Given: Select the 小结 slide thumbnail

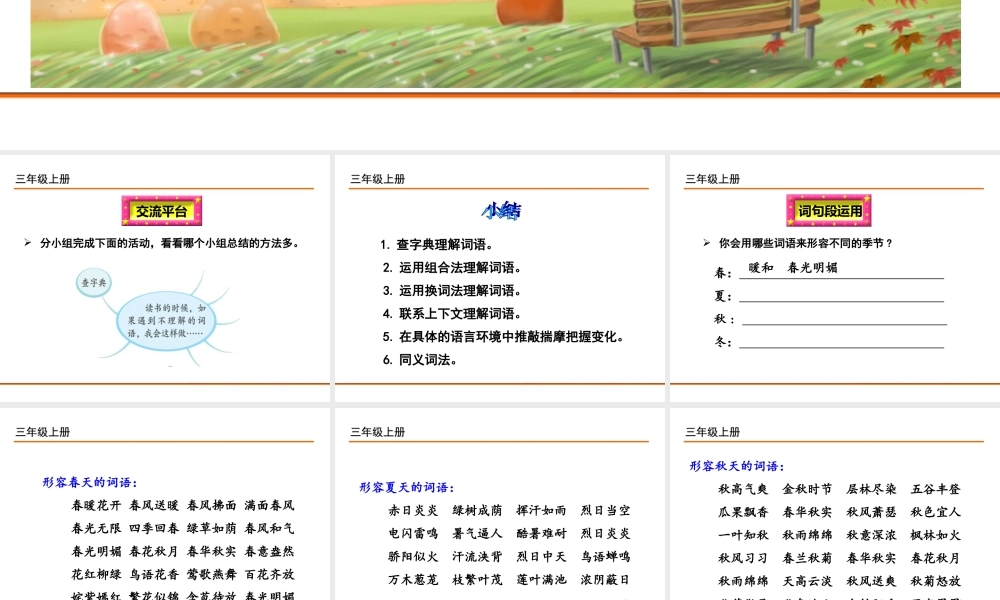Looking at the screenshot, I should click(498, 273).
